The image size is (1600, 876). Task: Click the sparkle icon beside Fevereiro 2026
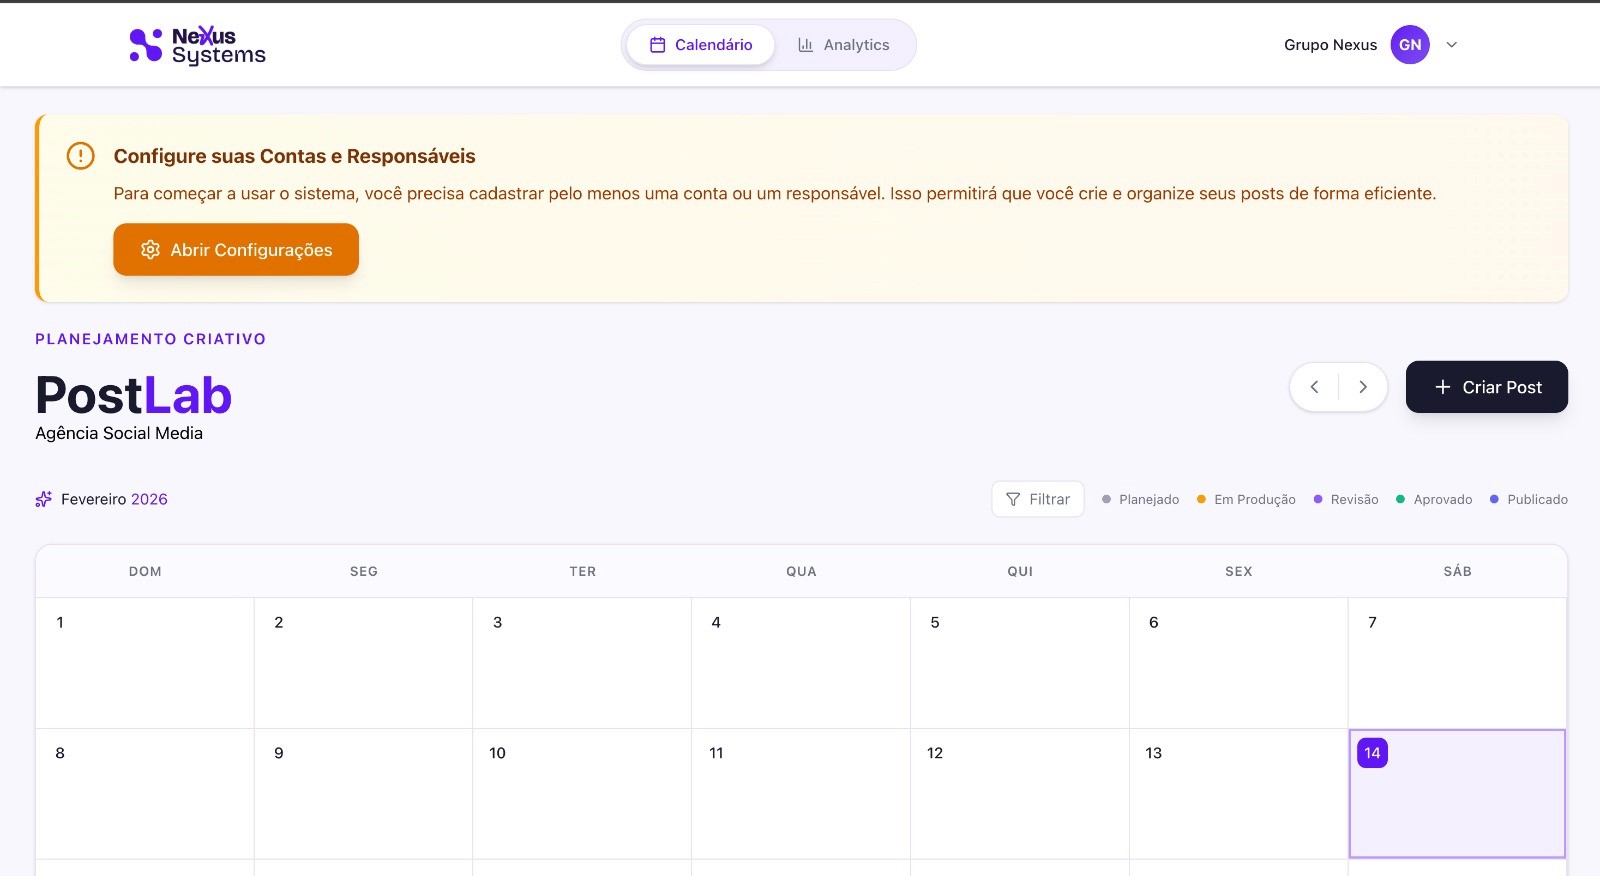[x=43, y=499]
